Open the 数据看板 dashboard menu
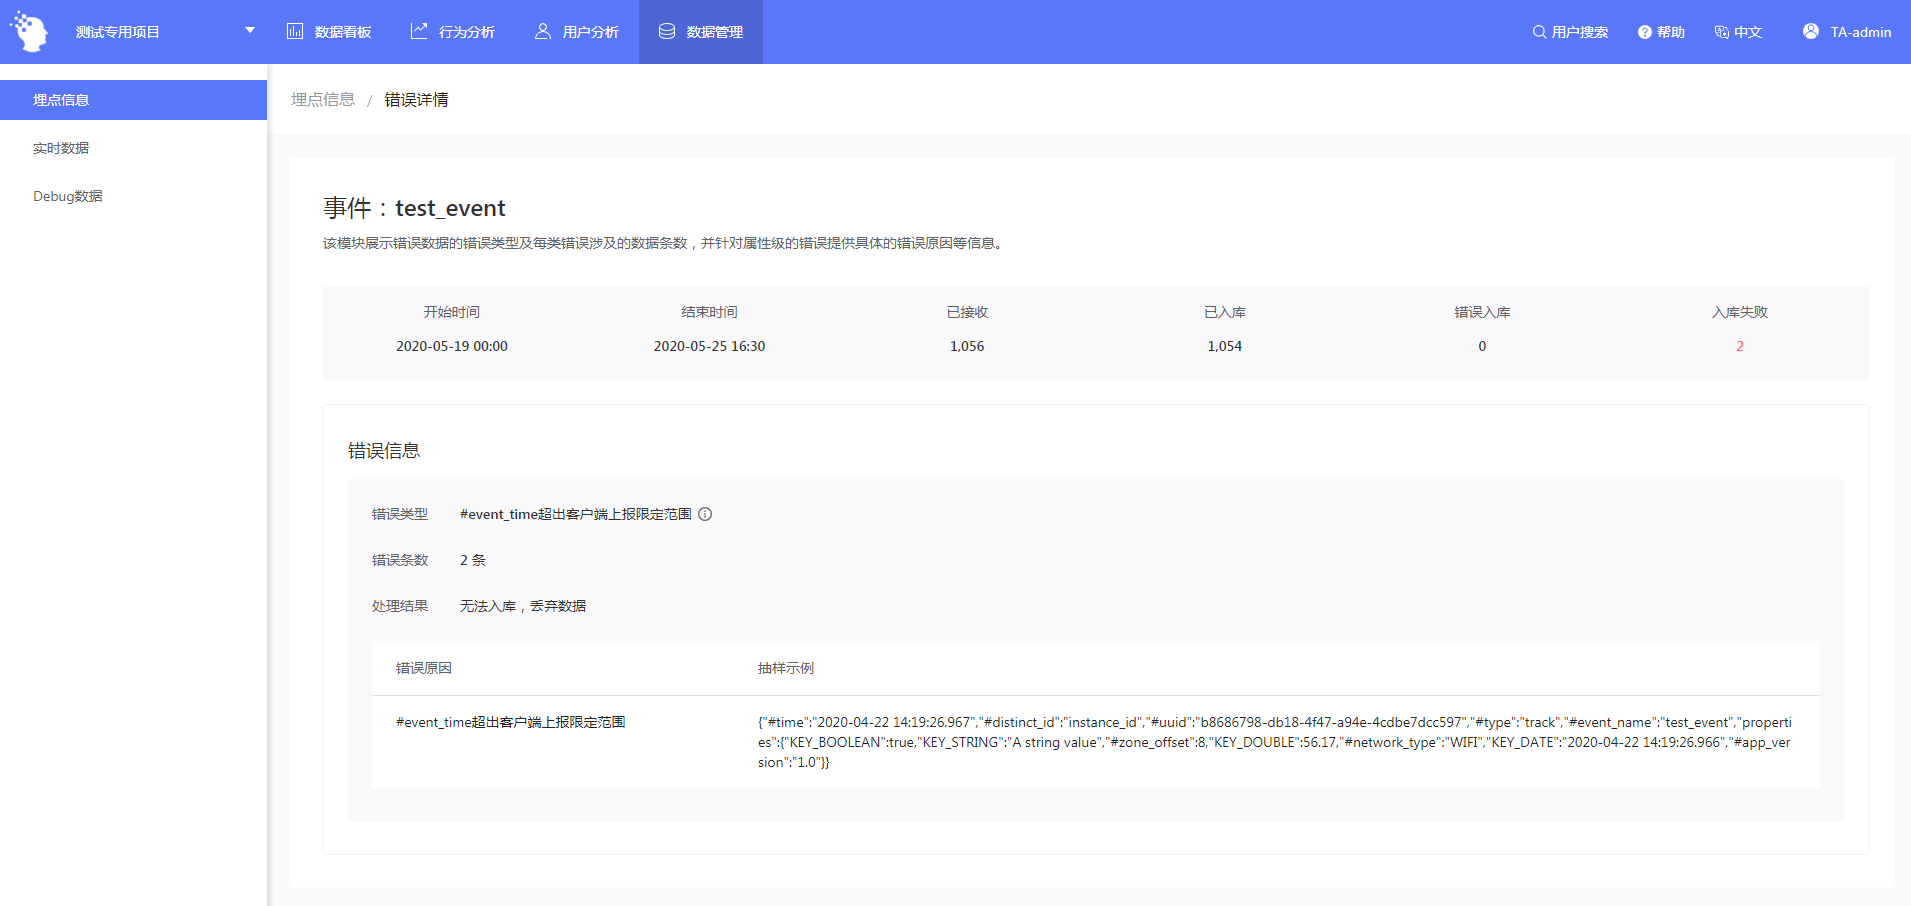The width and height of the screenshot is (1911, 906). tap(329, 32)
